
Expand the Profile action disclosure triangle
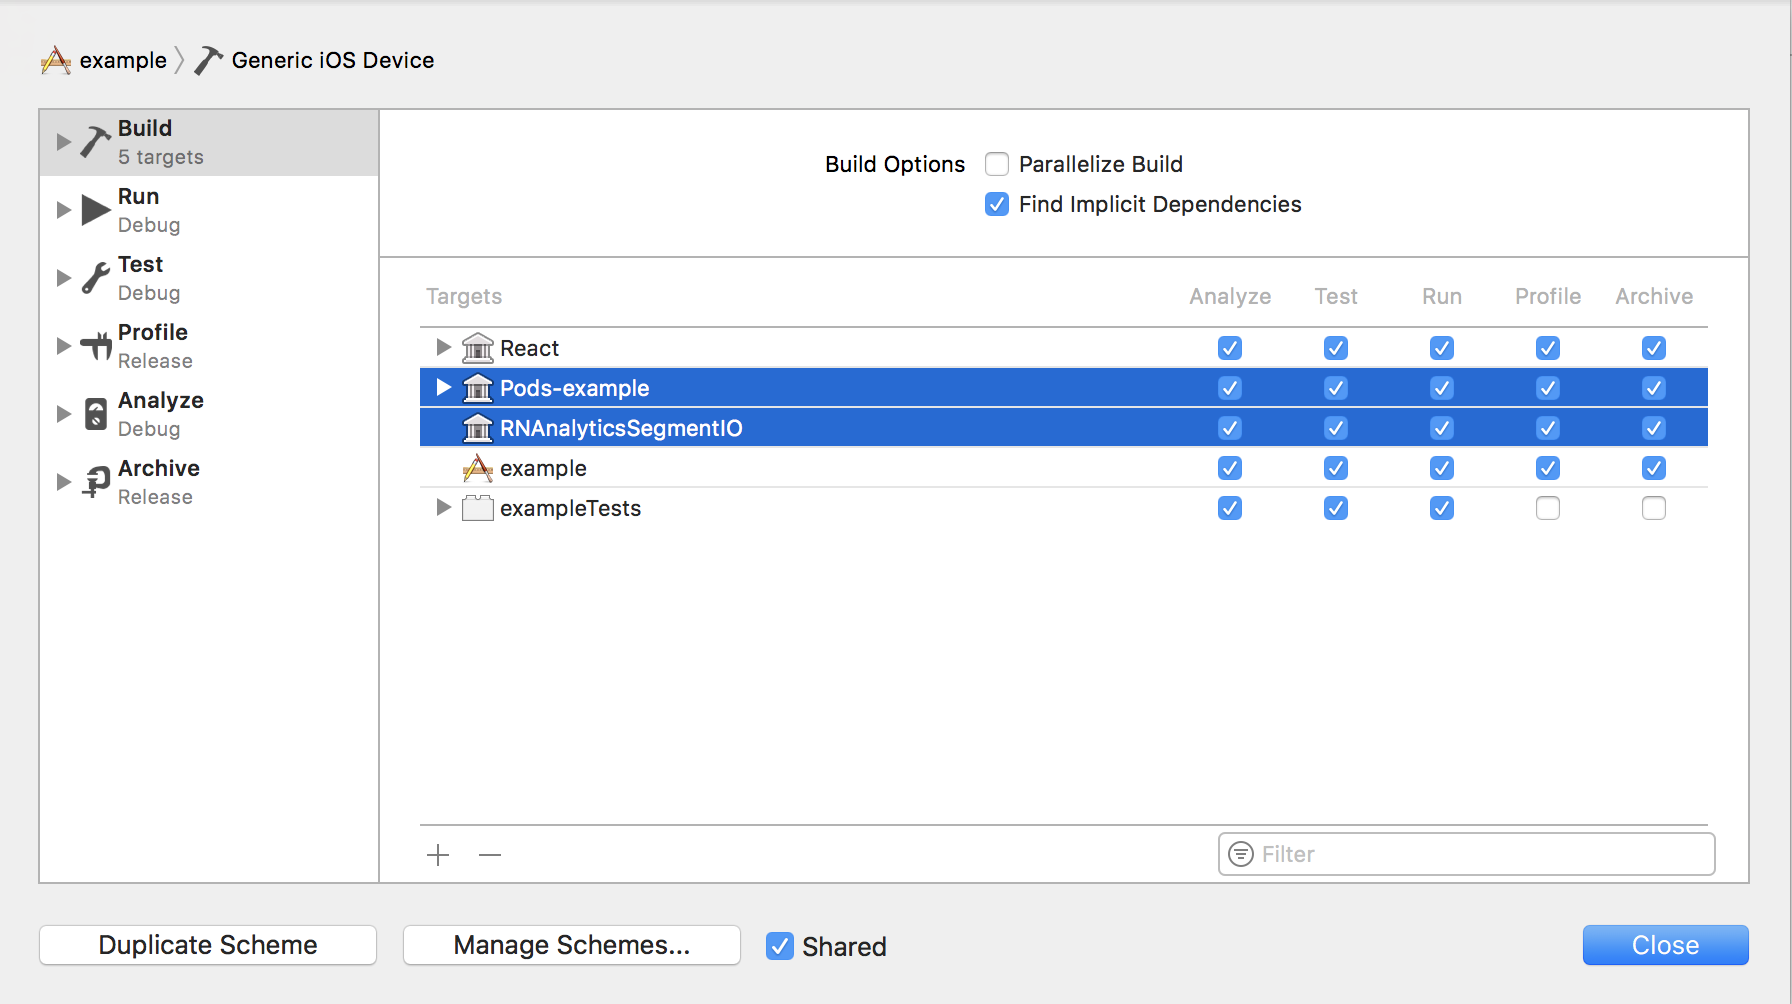[x=64, y=346]
